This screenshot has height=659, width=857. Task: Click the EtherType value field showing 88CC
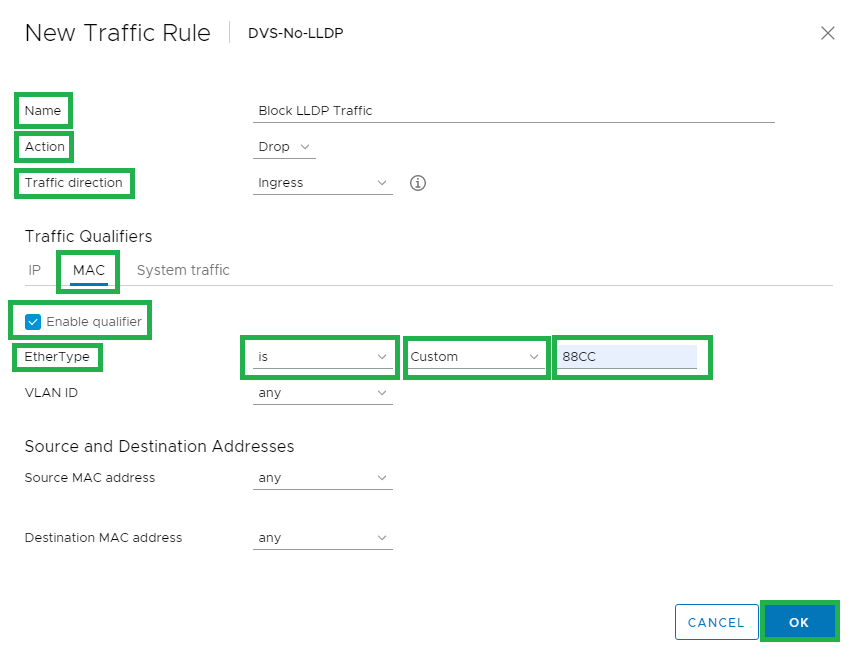point(627,357)
